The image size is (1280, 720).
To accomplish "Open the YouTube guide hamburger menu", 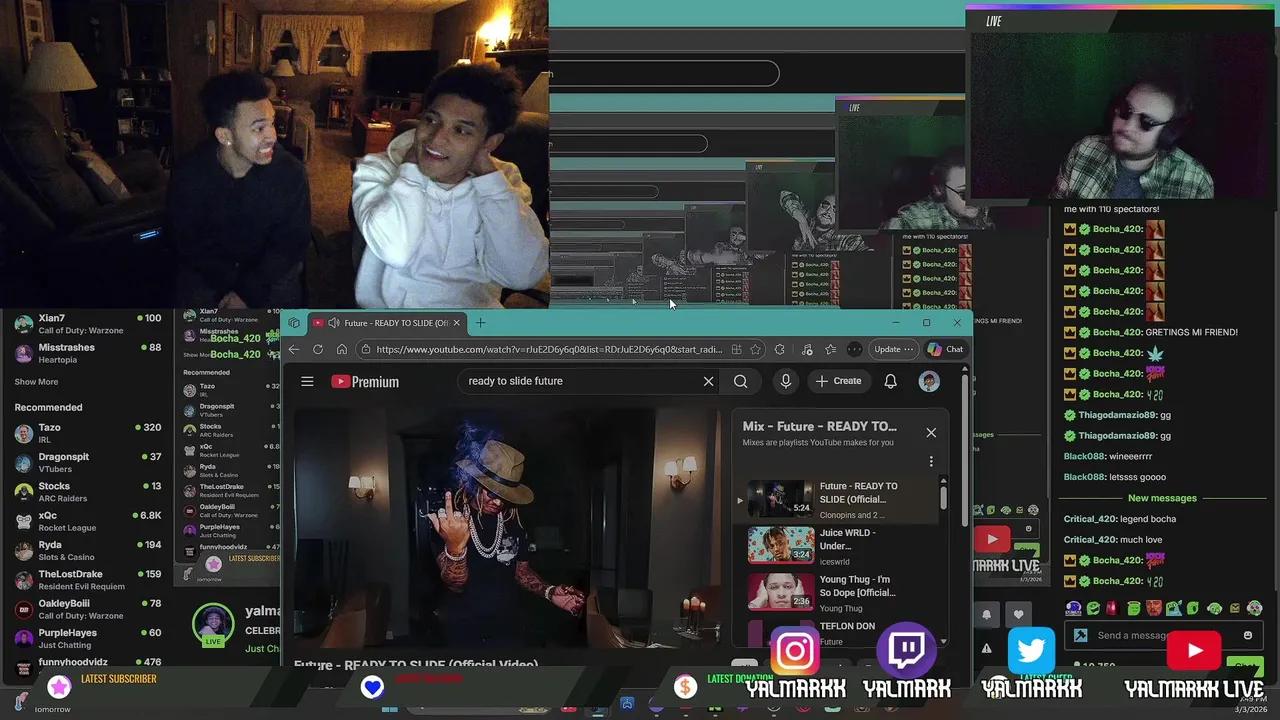I will click(307, 381).
